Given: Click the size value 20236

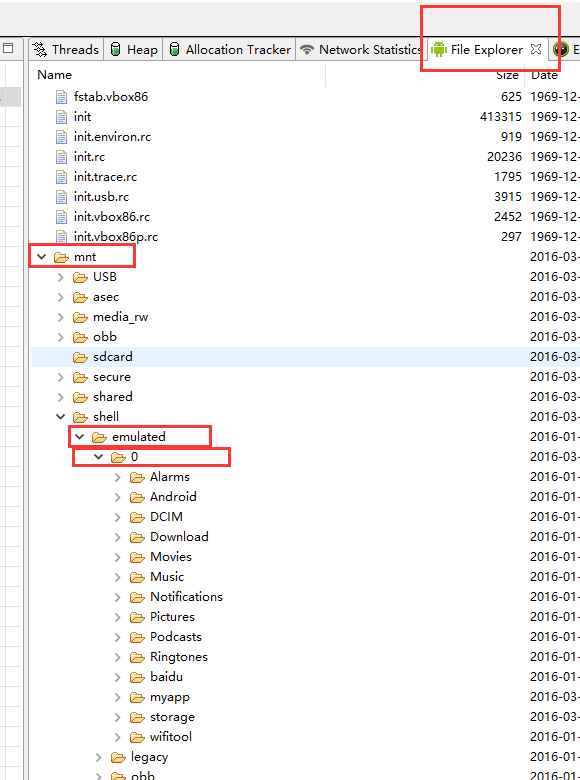Looking at the screenshot, I should (x=504, y=157).
